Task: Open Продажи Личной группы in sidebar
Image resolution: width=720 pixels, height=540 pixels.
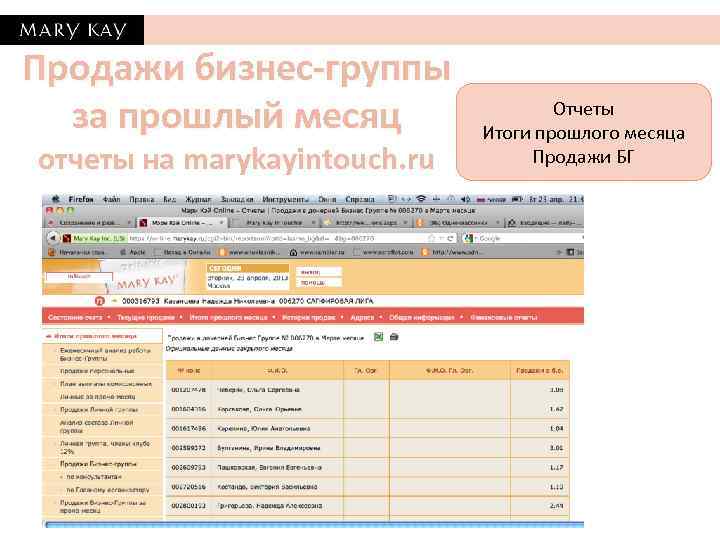Action: pos(99,410)
